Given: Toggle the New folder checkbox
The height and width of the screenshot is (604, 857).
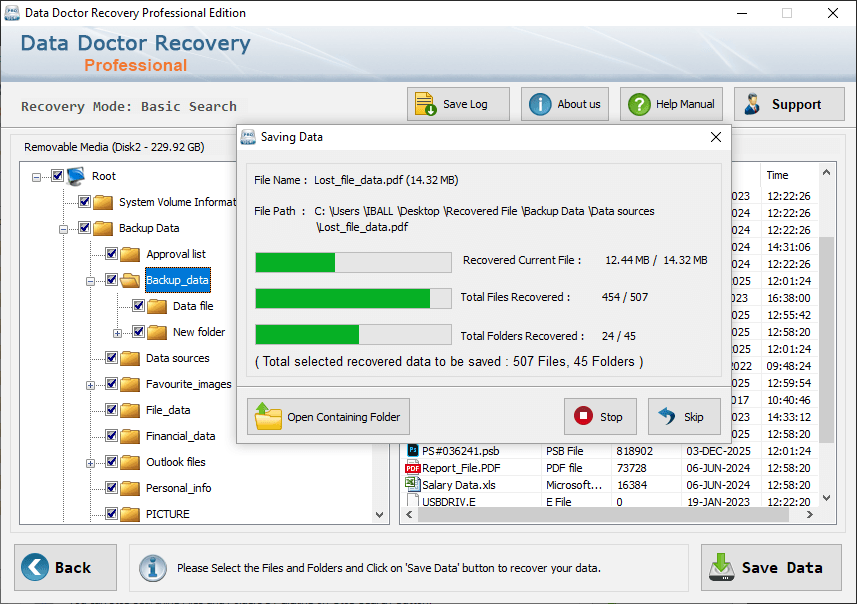Looking at the screenshot, I should click(138, 332).
